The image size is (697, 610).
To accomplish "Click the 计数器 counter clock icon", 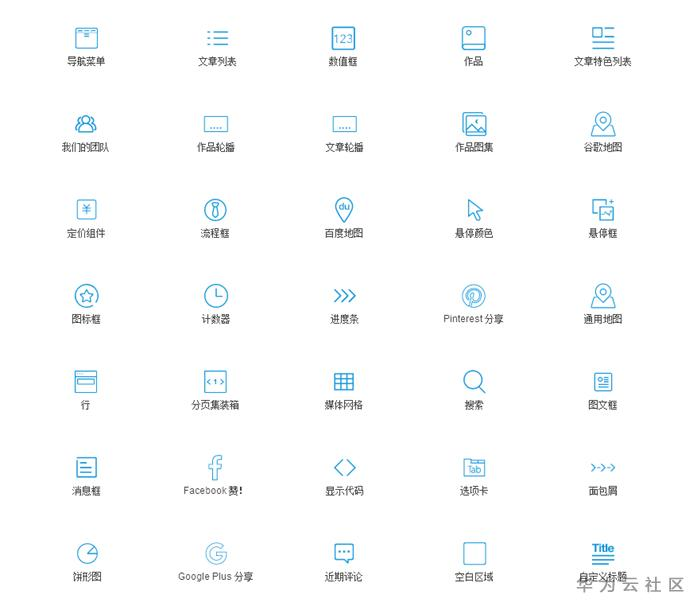I will [216, 296].
